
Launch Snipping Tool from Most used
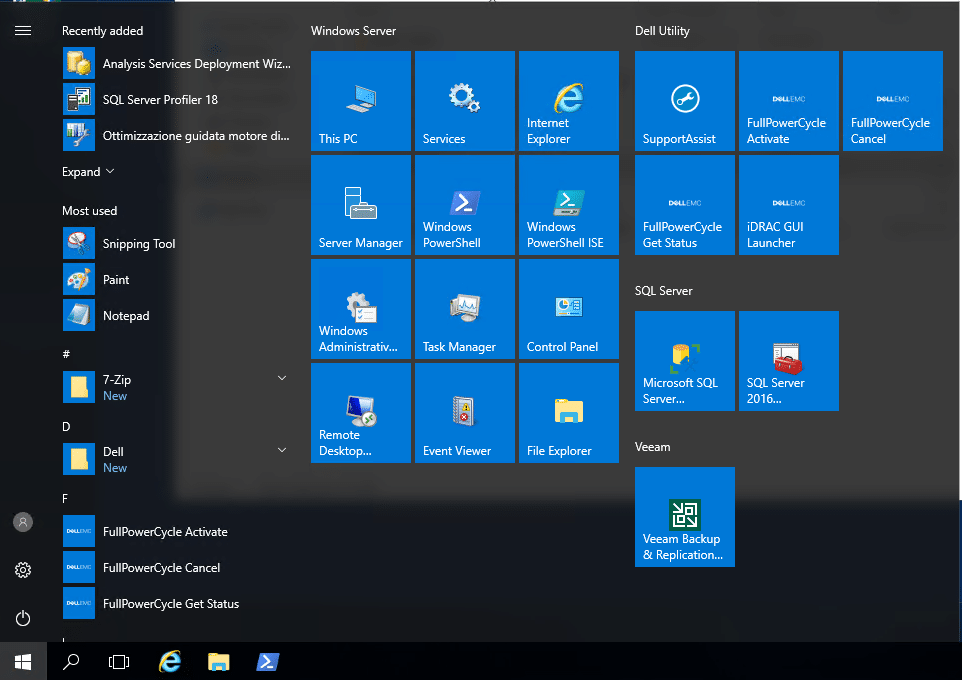coord(177,243)
